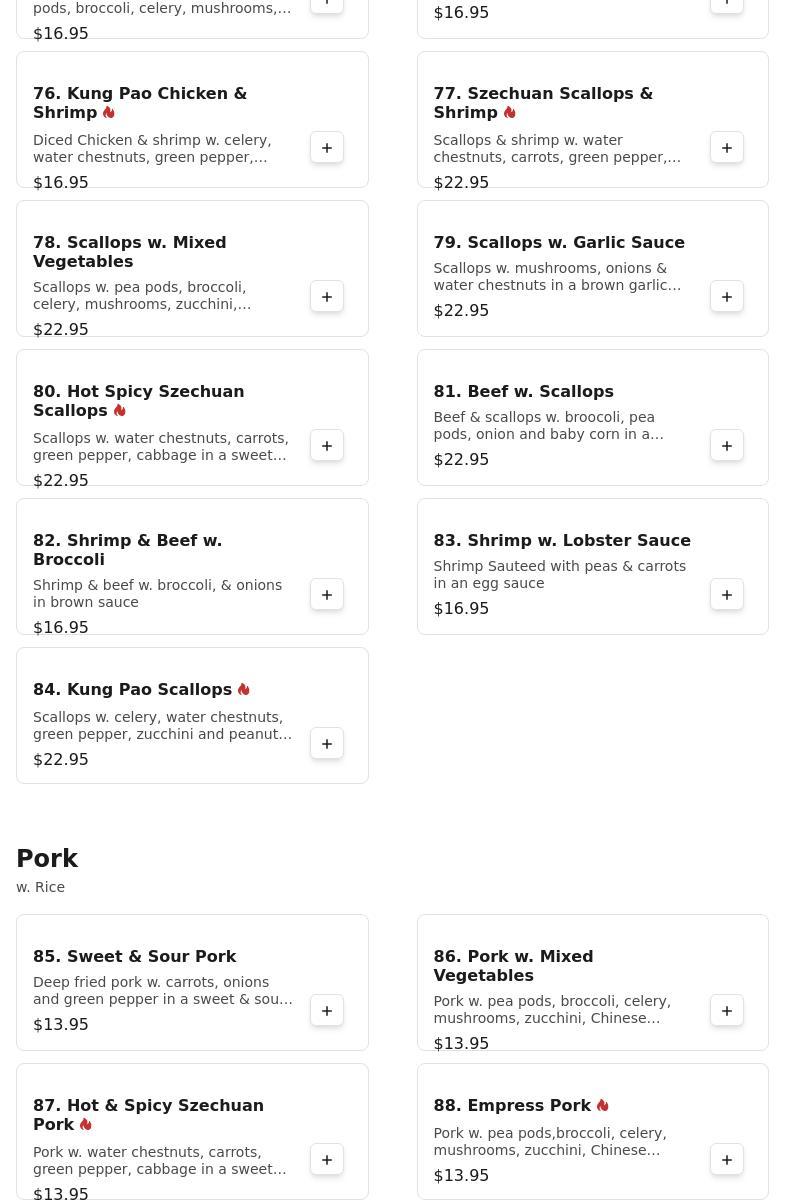This screenshot has width=785, height=1200.
Task: Add Hot & Spicy Szechuan Pork
Action: pyautogui.click(x=327, y=1160)
